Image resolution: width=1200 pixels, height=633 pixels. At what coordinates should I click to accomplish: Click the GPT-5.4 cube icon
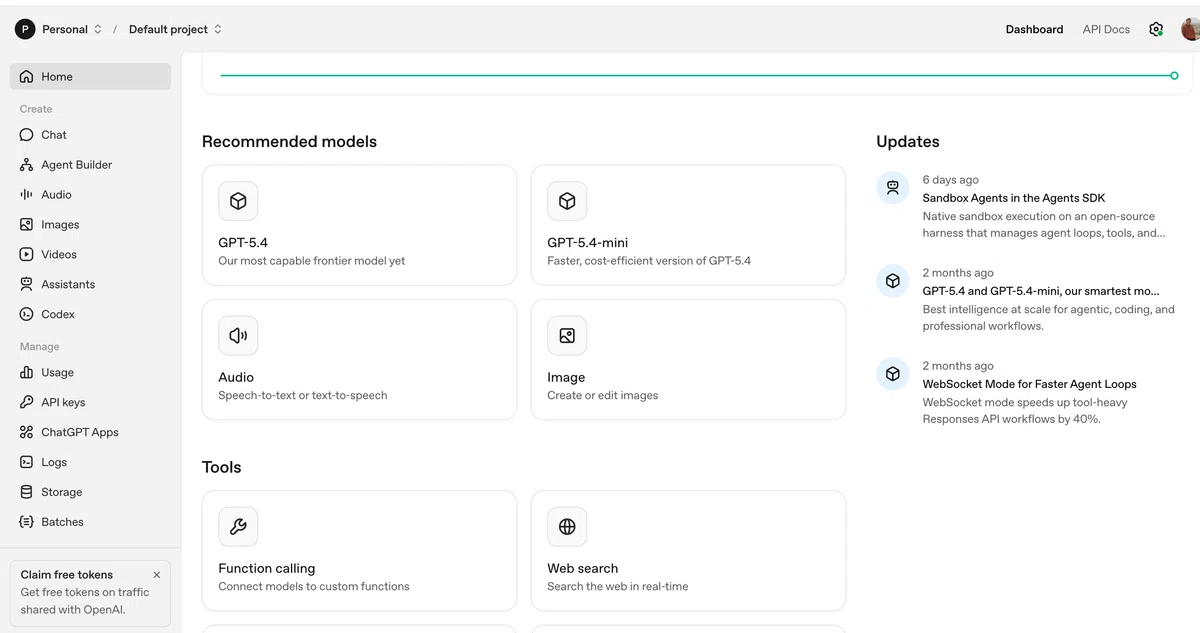click(x=238, y=201)
